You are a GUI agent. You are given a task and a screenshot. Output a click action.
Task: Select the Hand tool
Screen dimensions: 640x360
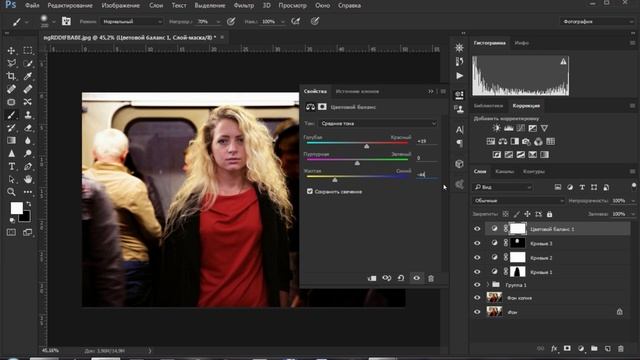click(28, 179)
